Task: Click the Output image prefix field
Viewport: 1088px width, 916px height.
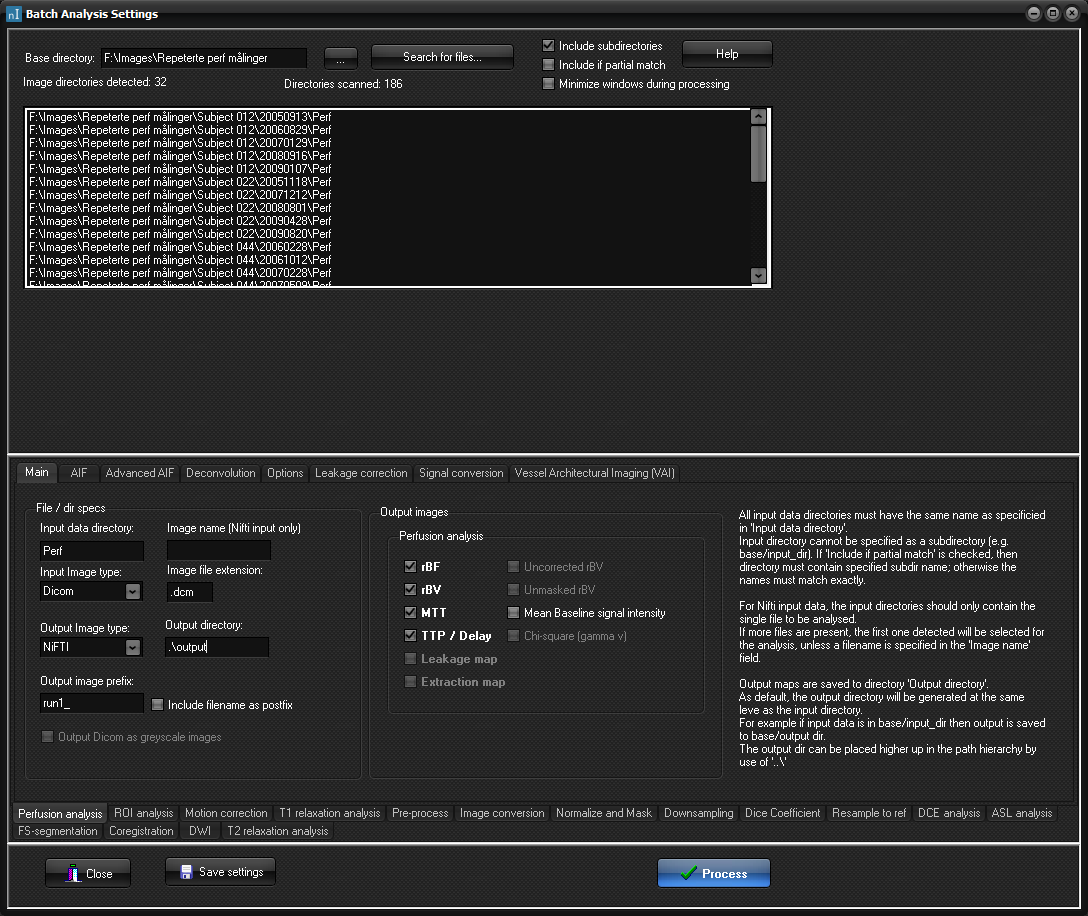Action: [92, 703]
